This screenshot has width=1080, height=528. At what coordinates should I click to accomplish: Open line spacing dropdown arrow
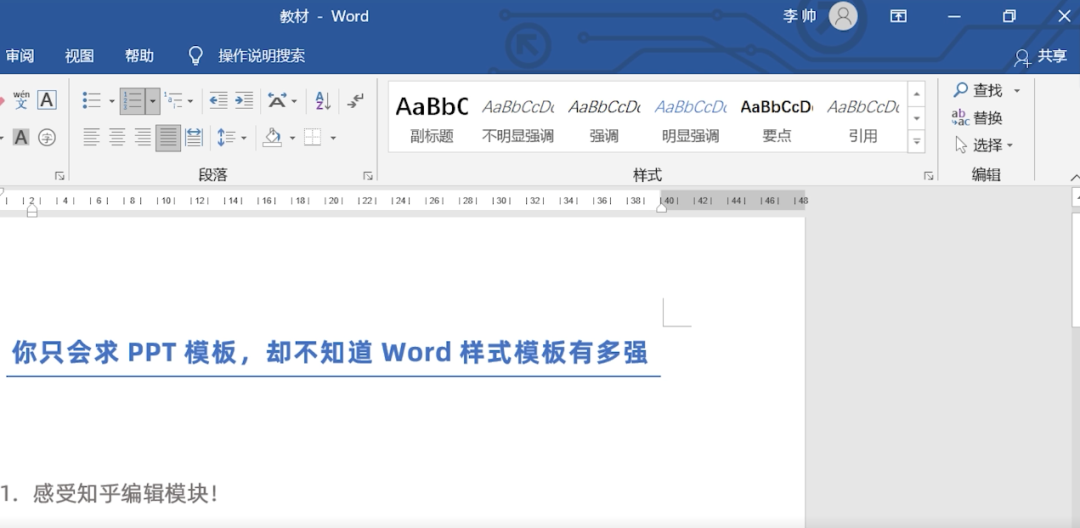pos(244,138)
